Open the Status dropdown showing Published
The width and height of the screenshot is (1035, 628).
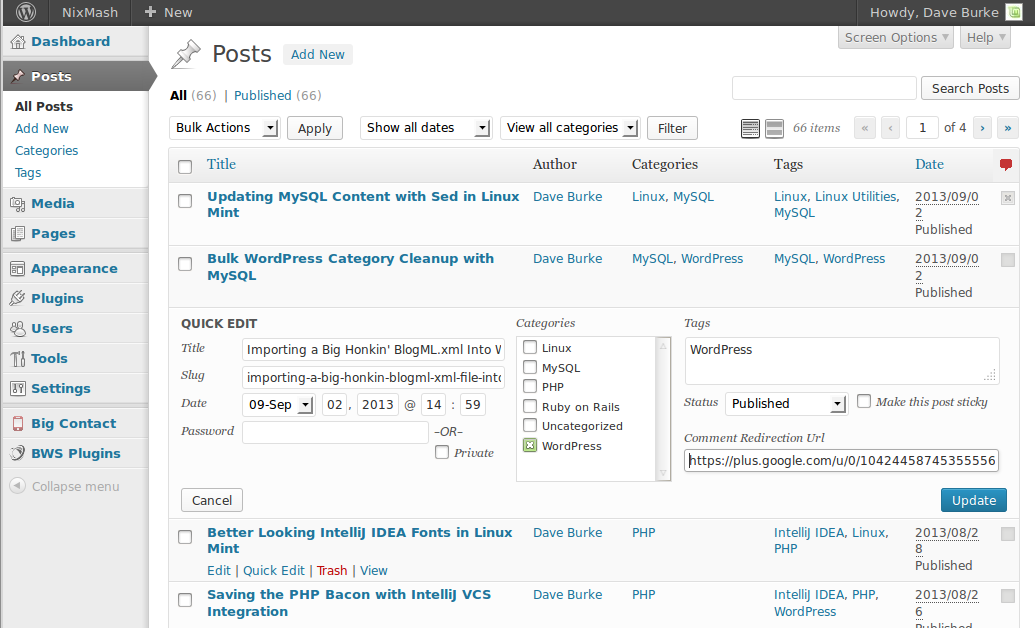point(786,403)
